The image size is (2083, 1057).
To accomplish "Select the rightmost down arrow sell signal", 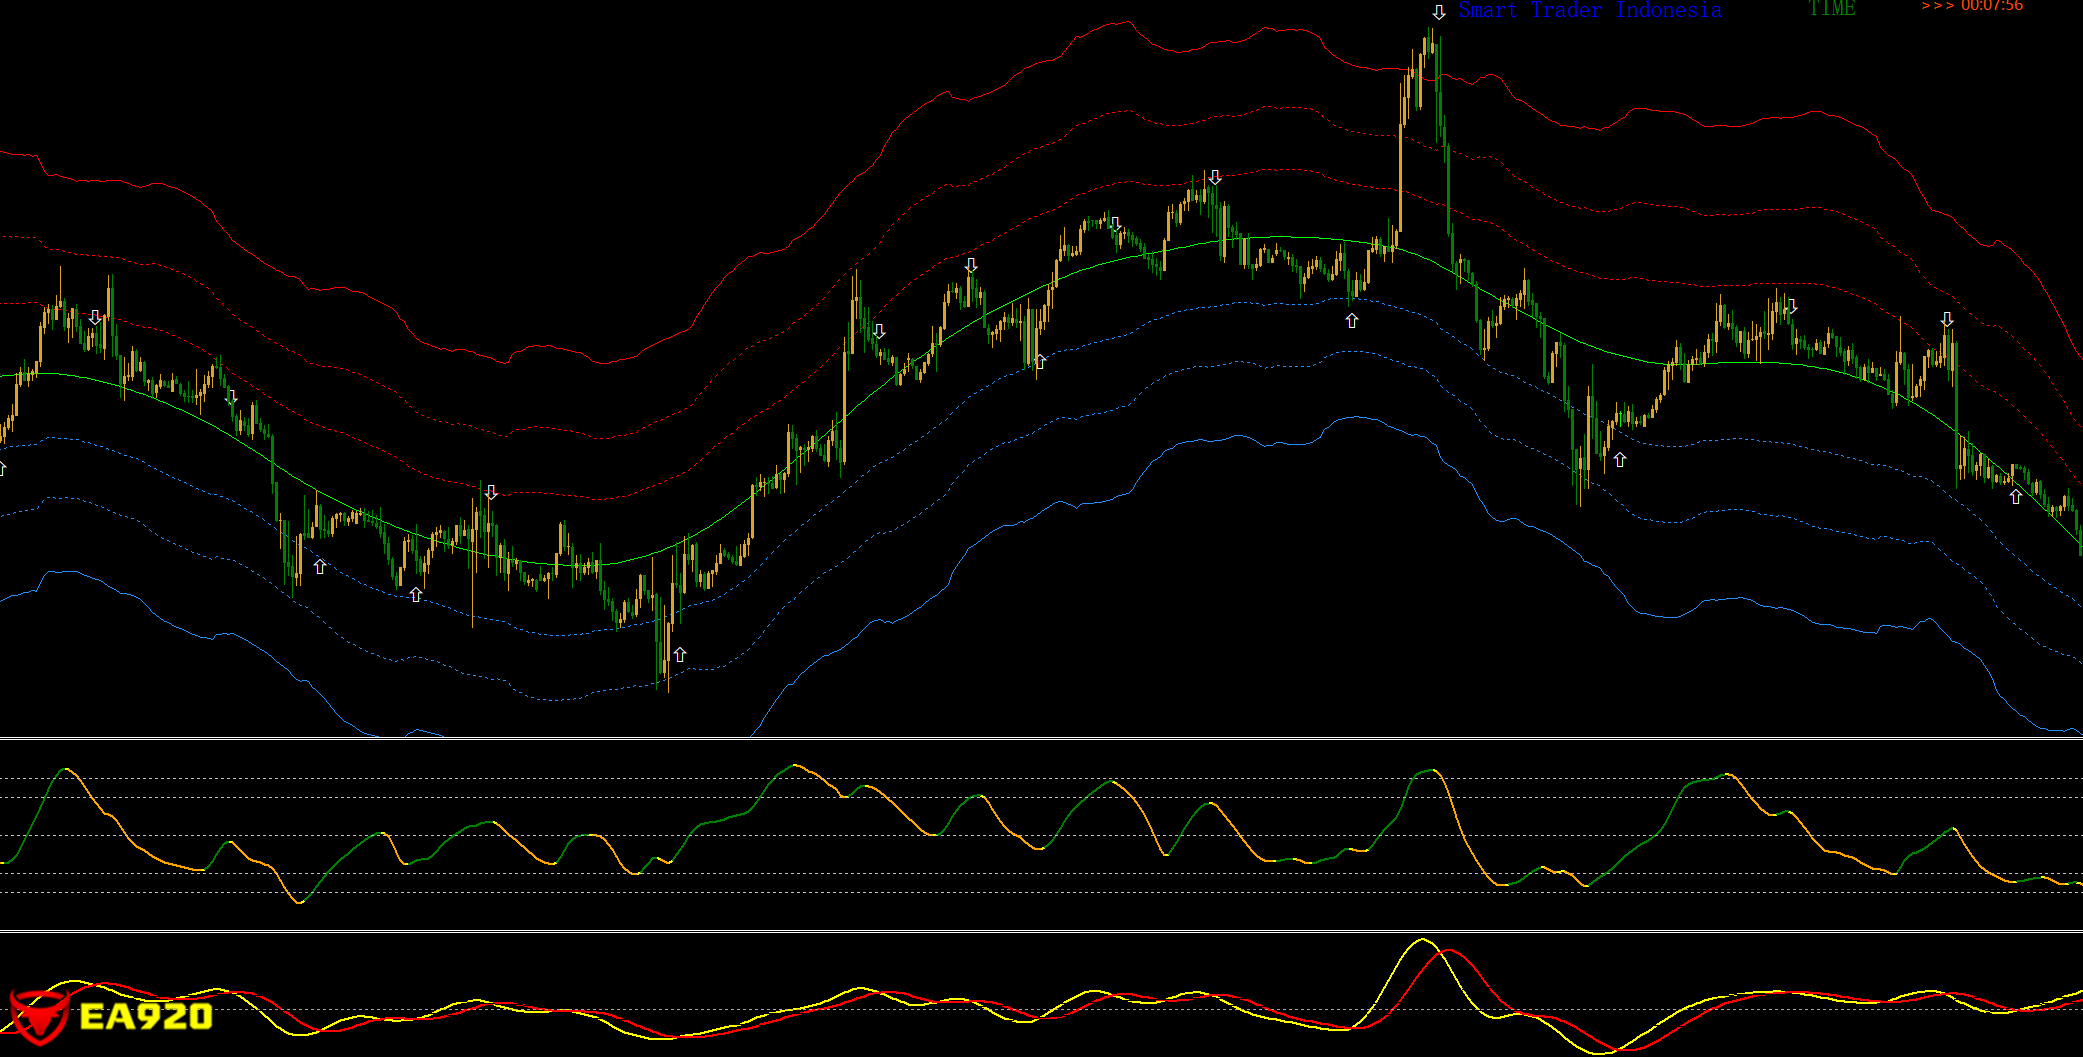I will click(1947, 319).
